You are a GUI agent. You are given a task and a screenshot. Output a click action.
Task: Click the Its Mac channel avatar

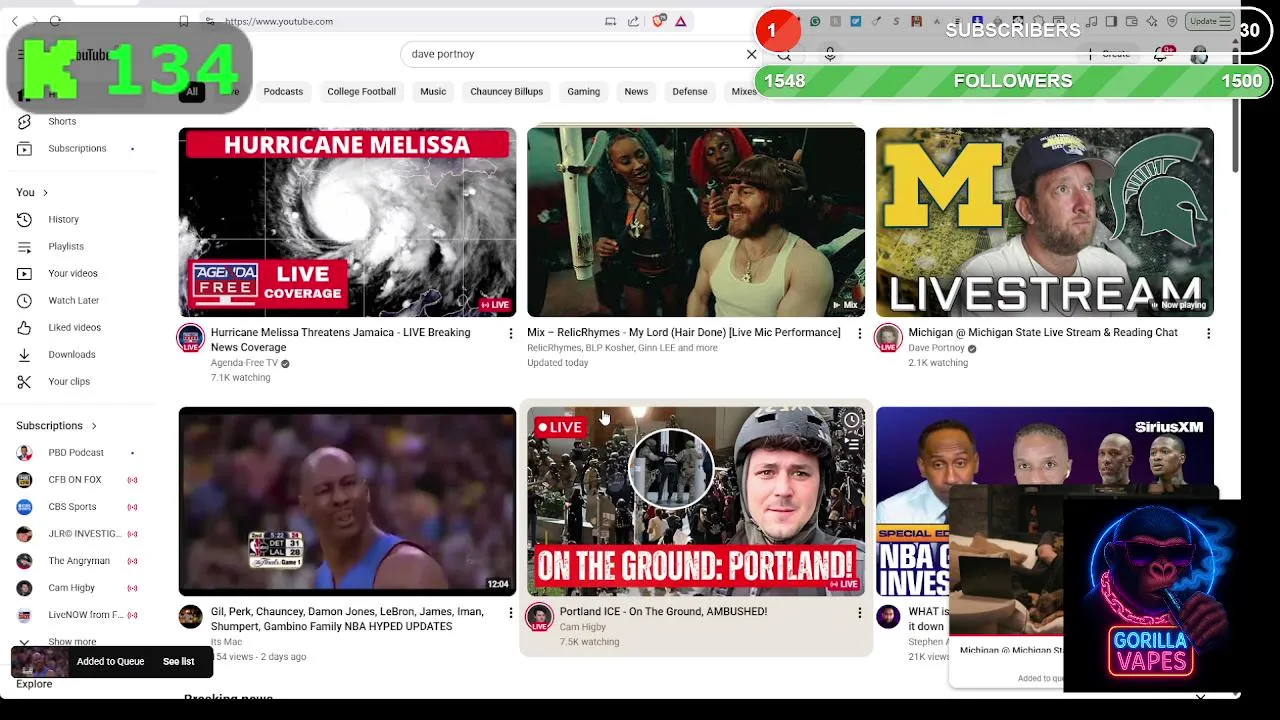190,616
